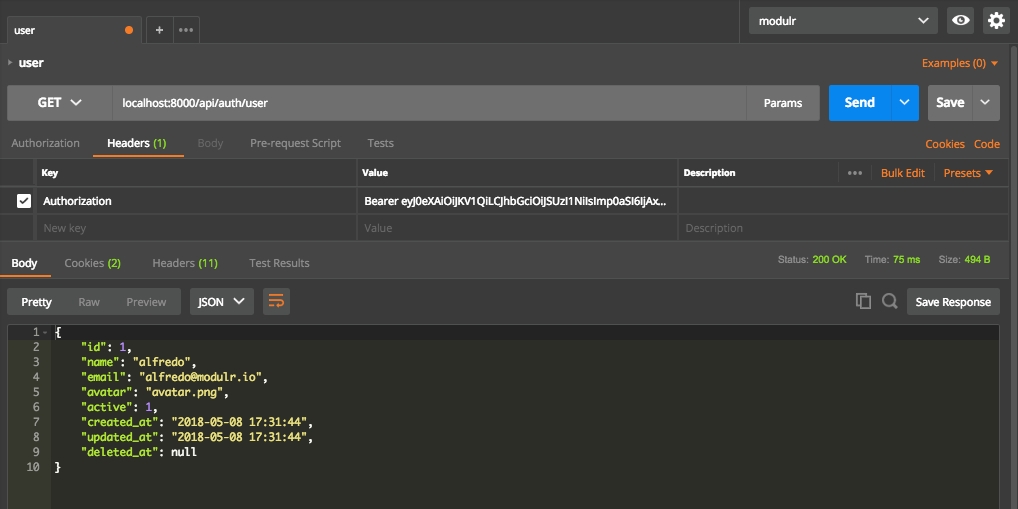The height and width of the screenshot is (509, 1018).
Task: Click the plus icon to add new tab
Action: (x=160, y=30)
